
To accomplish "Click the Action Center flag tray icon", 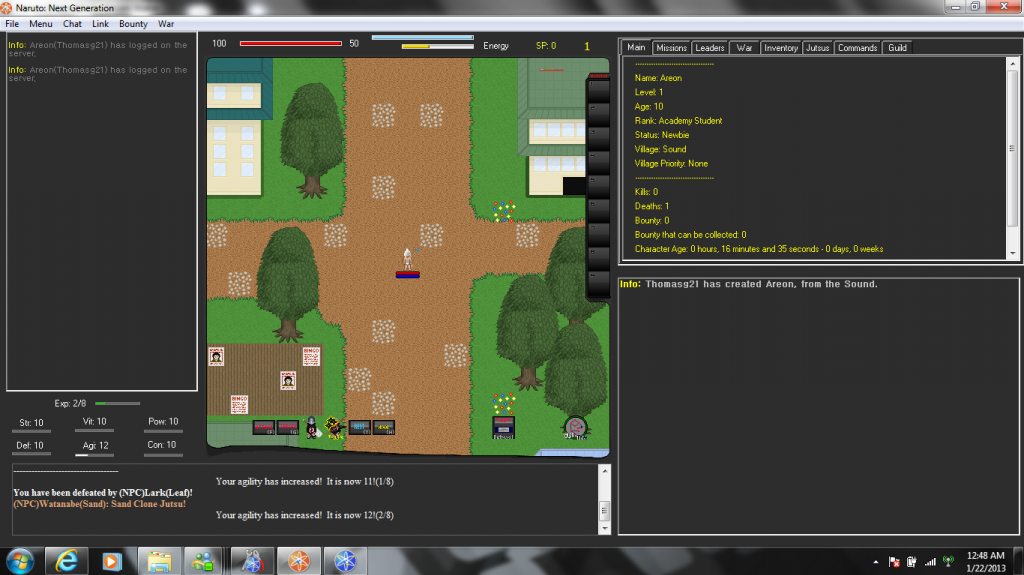I will (894, 561).
